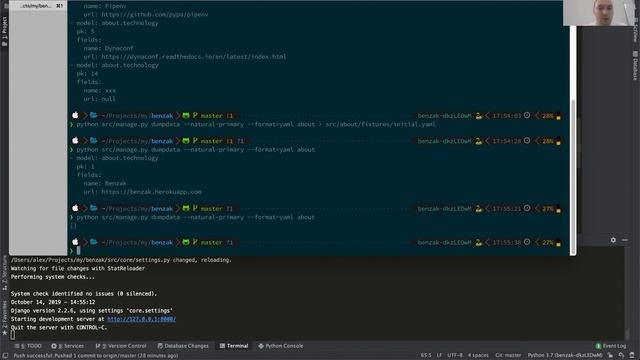
Task: Click the Apple logo in the latest prompt
Action: pos(75,242)
